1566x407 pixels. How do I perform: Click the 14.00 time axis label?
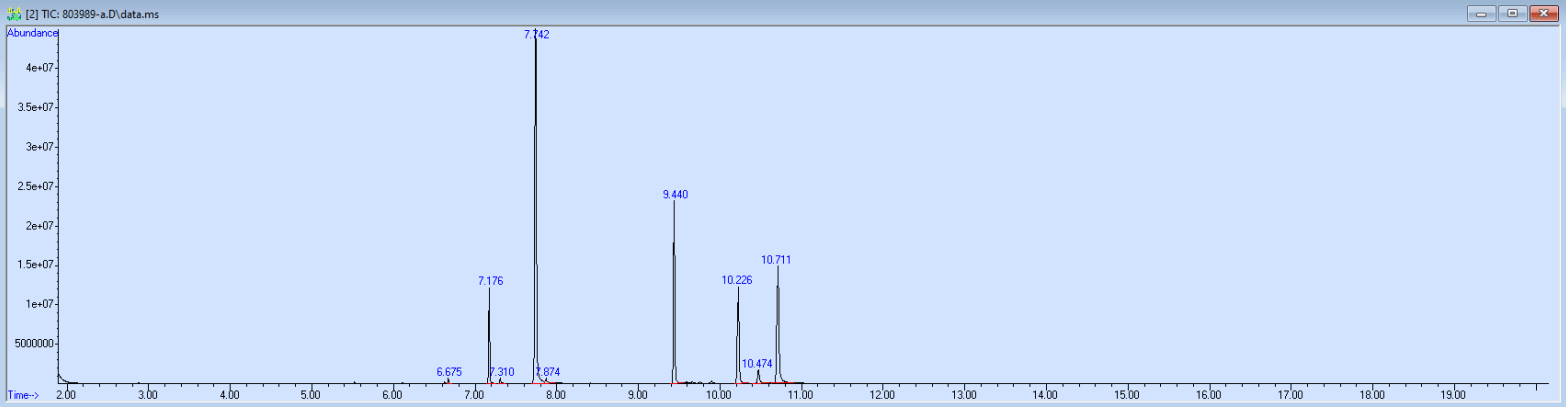click(x=1045, y=396)
